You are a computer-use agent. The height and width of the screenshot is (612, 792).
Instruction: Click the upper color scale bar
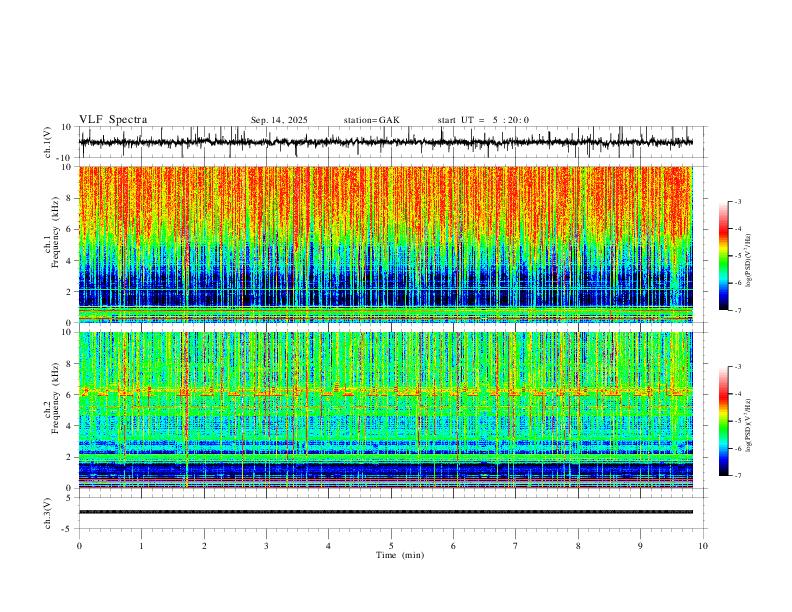[723, 256]
